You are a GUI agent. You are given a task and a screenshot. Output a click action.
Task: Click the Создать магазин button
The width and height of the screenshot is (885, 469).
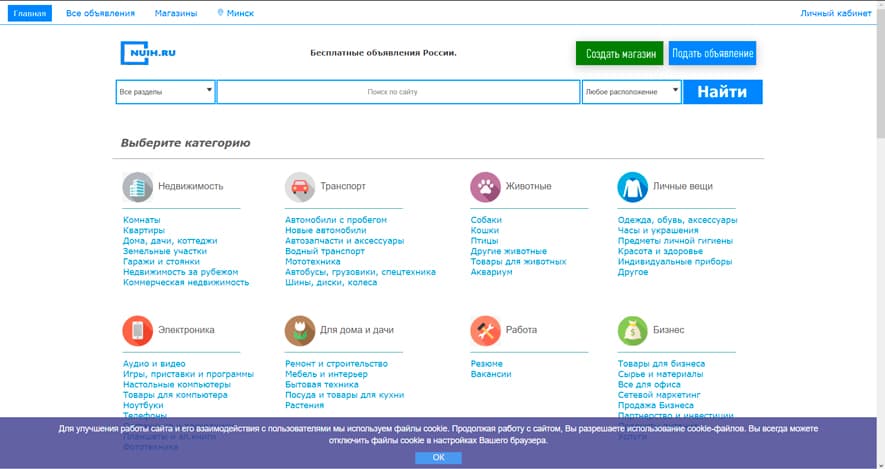pos(620,54)
